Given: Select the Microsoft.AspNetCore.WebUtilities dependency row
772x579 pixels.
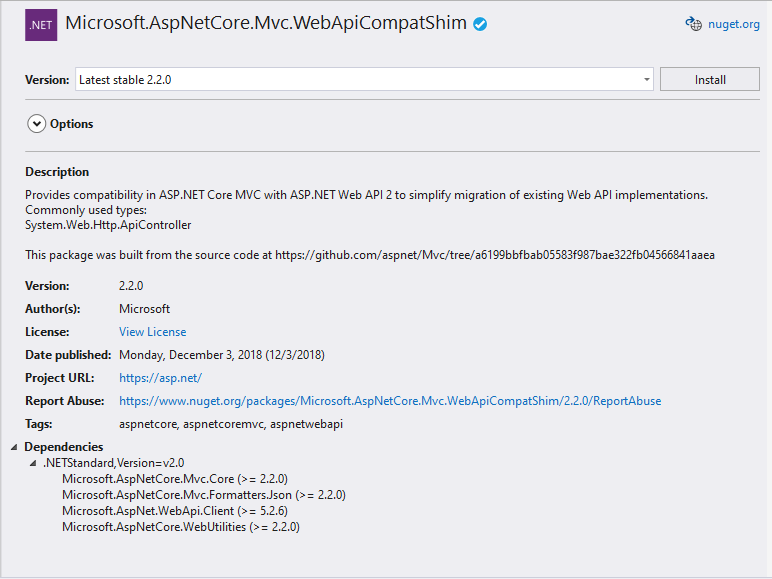Looking at the screenshot, I should 181,527.
